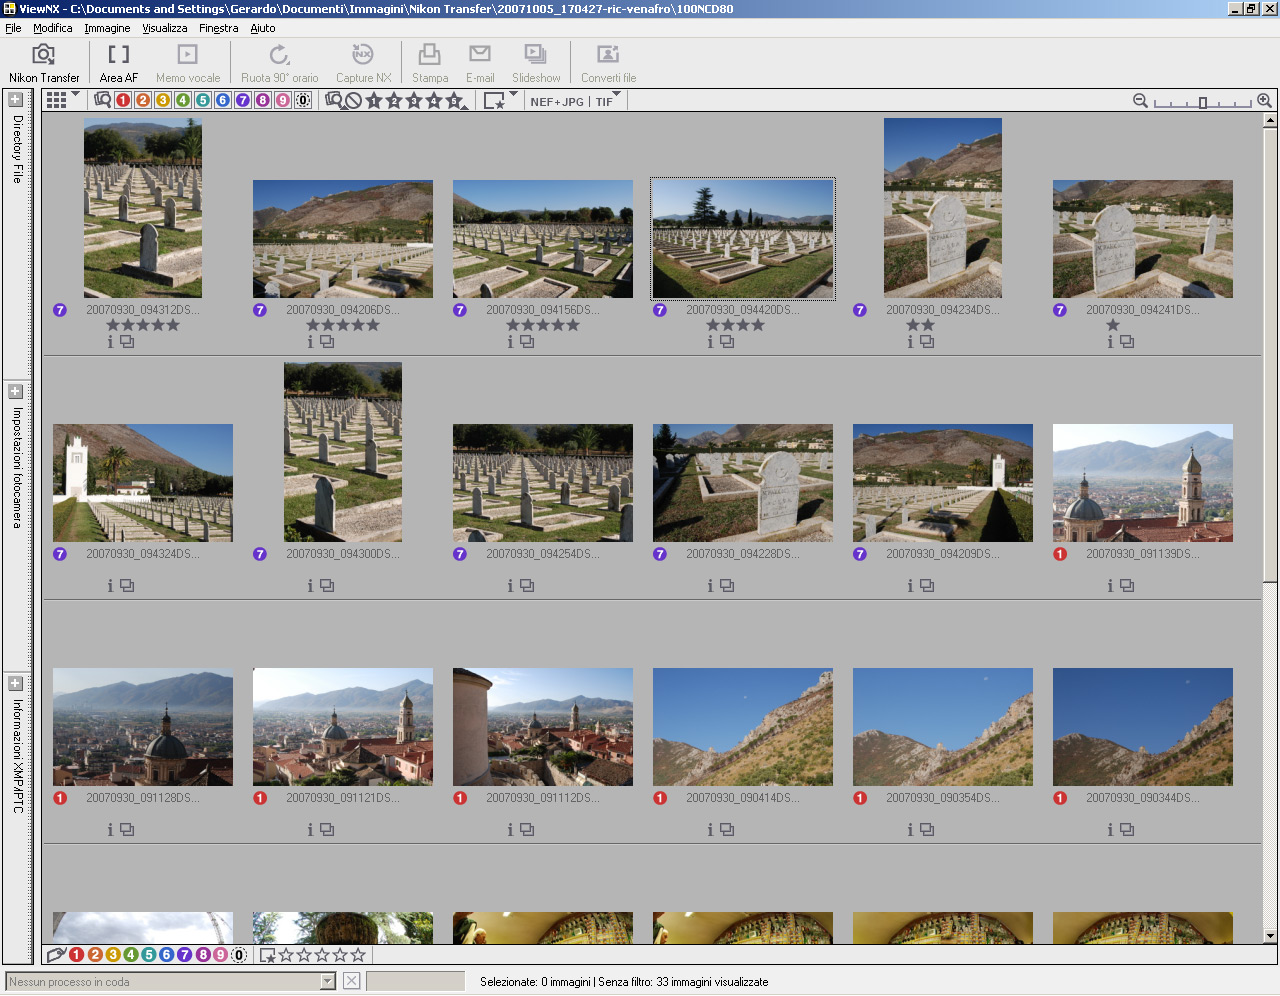Click the label filter magnifier icon

103,100
